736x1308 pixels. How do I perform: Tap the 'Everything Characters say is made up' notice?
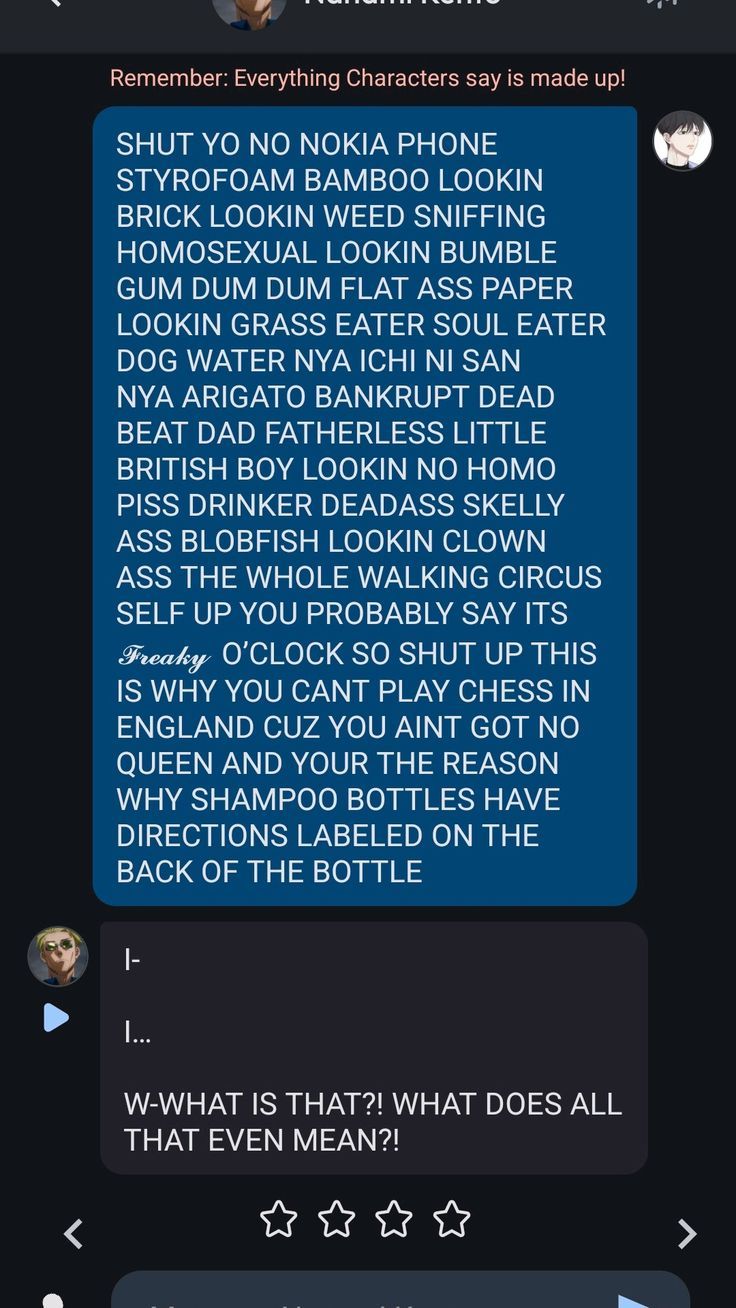(367, 78)
